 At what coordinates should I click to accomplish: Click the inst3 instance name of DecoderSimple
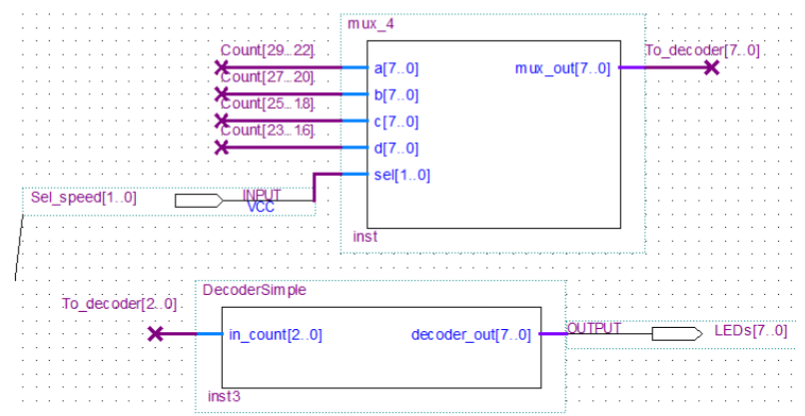pos(224,396)
